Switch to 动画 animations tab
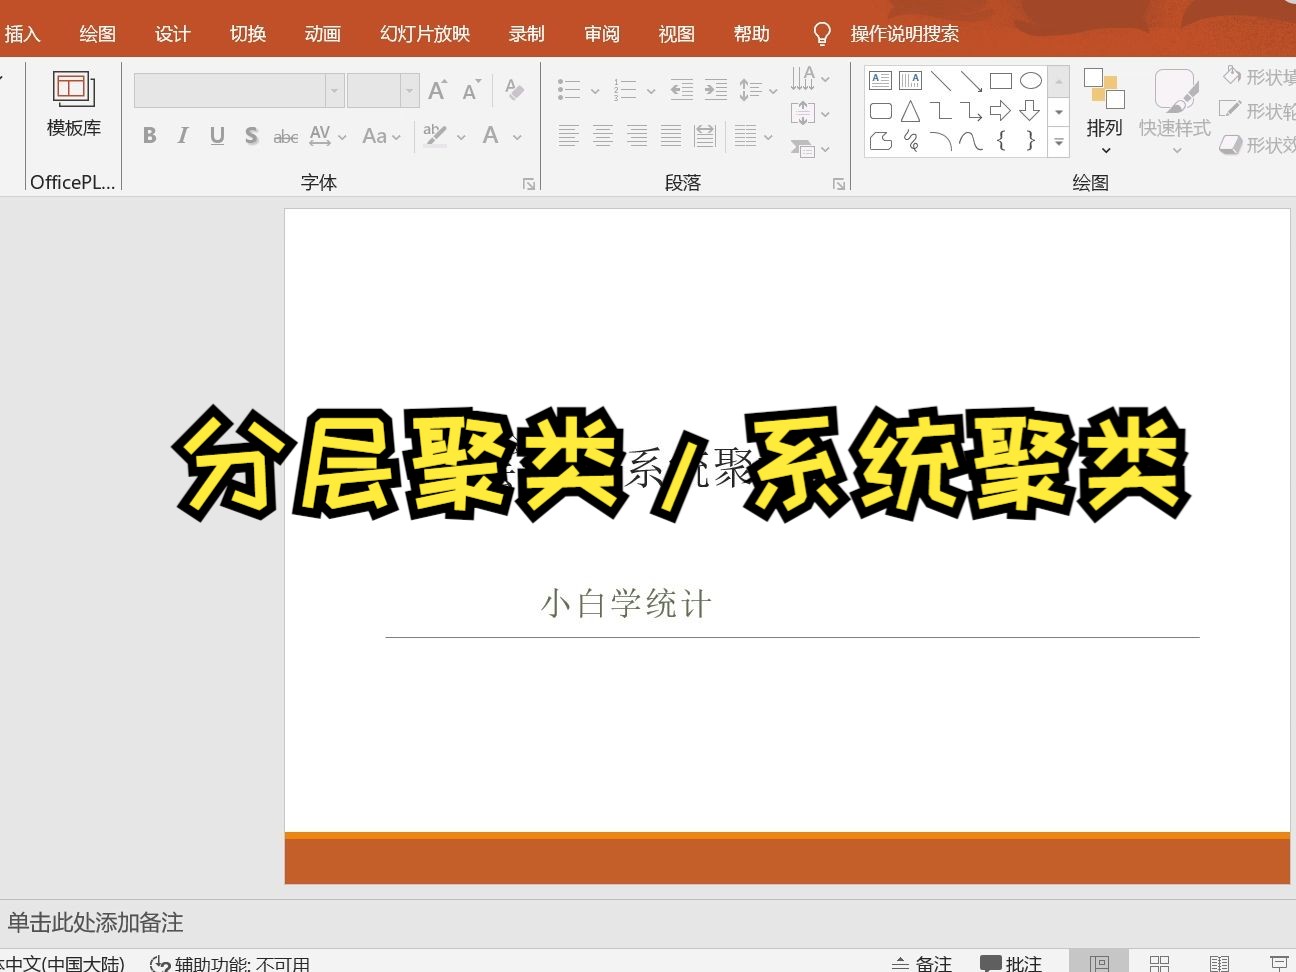Viewport: 1296px width, 972px height. point(323,34)
